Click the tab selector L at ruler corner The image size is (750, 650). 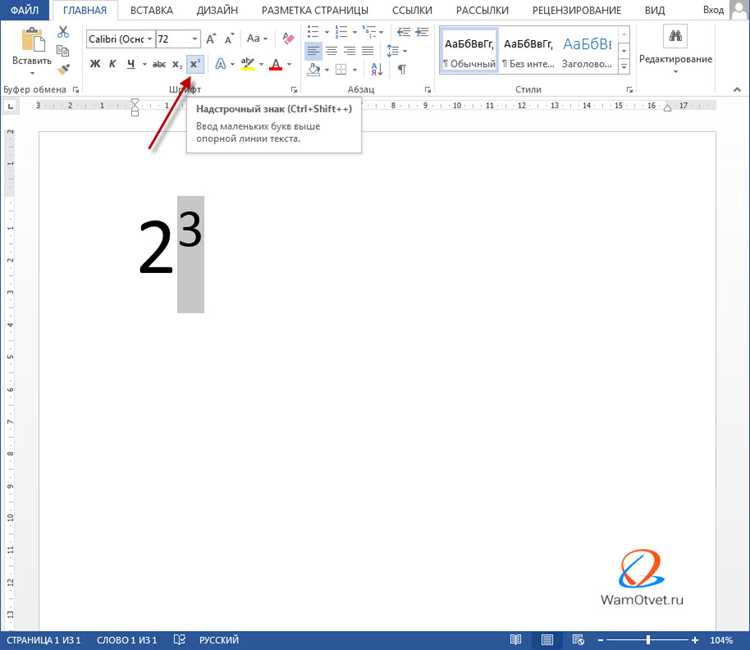click(11, 106)
